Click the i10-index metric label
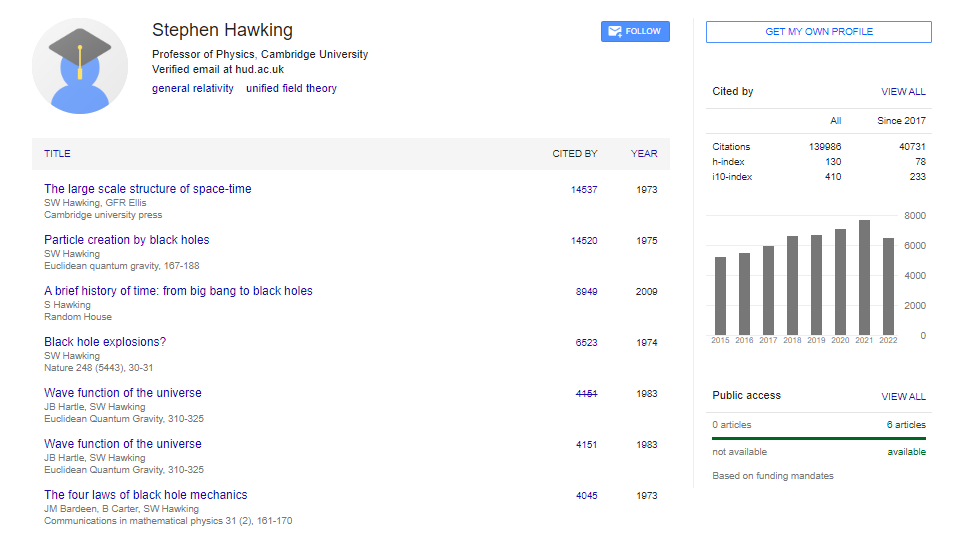This screenshot has width=959, height=538. click(x=732, y=177)
